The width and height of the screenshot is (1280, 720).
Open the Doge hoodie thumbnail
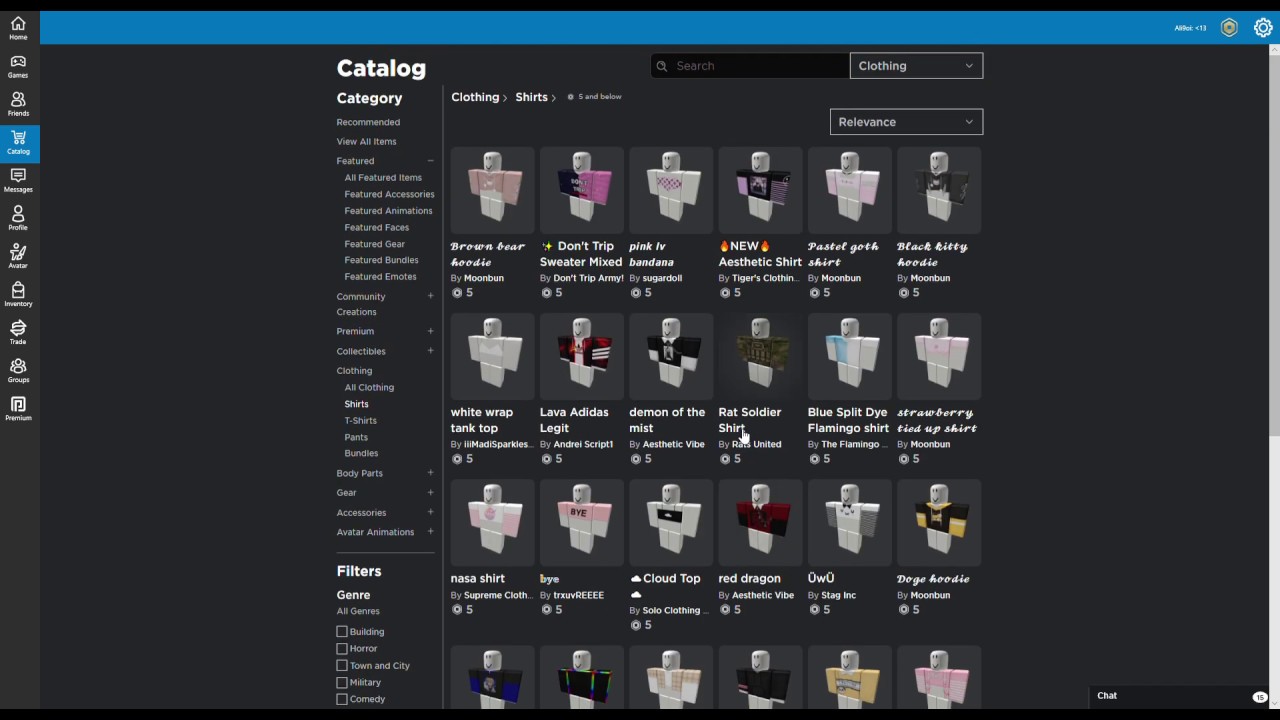pos(939,522)
